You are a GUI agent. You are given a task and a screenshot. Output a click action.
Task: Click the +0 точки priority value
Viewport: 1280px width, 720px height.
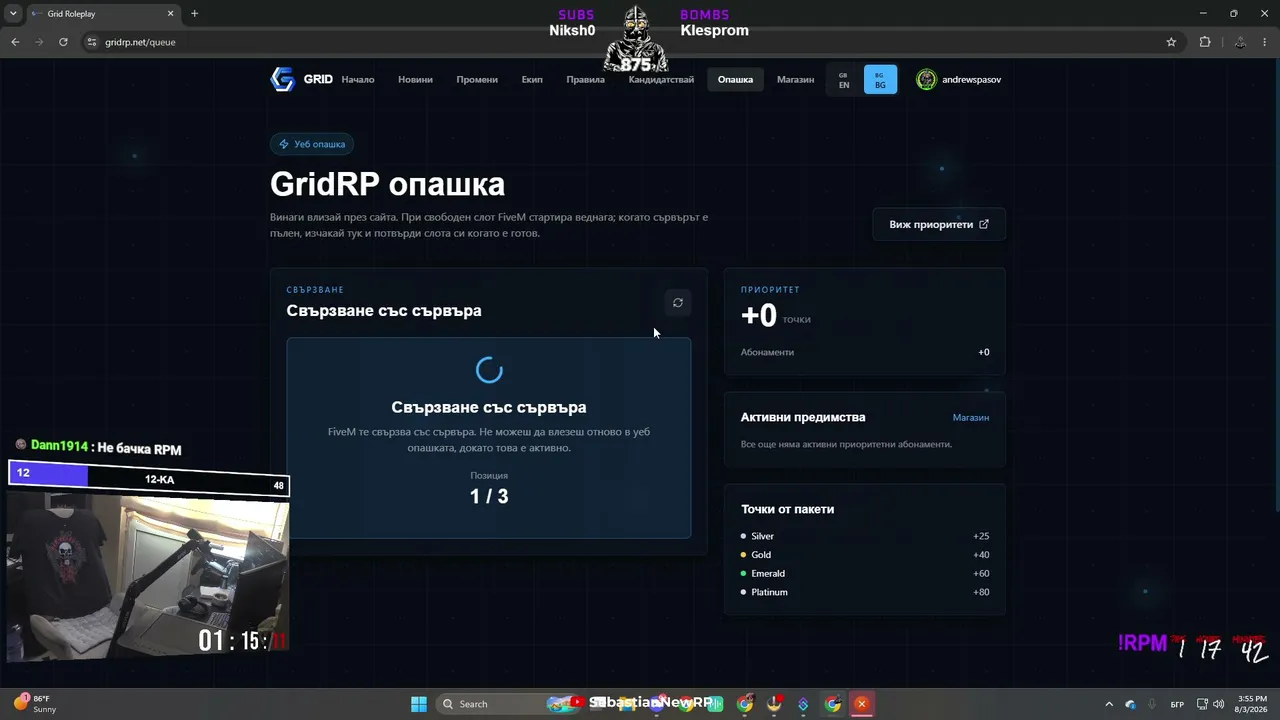tap(776, 315)
